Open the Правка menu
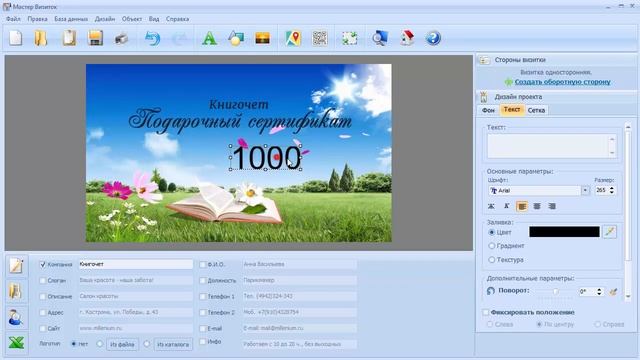This screenshot has height=360, width=640. pos(38,19)
